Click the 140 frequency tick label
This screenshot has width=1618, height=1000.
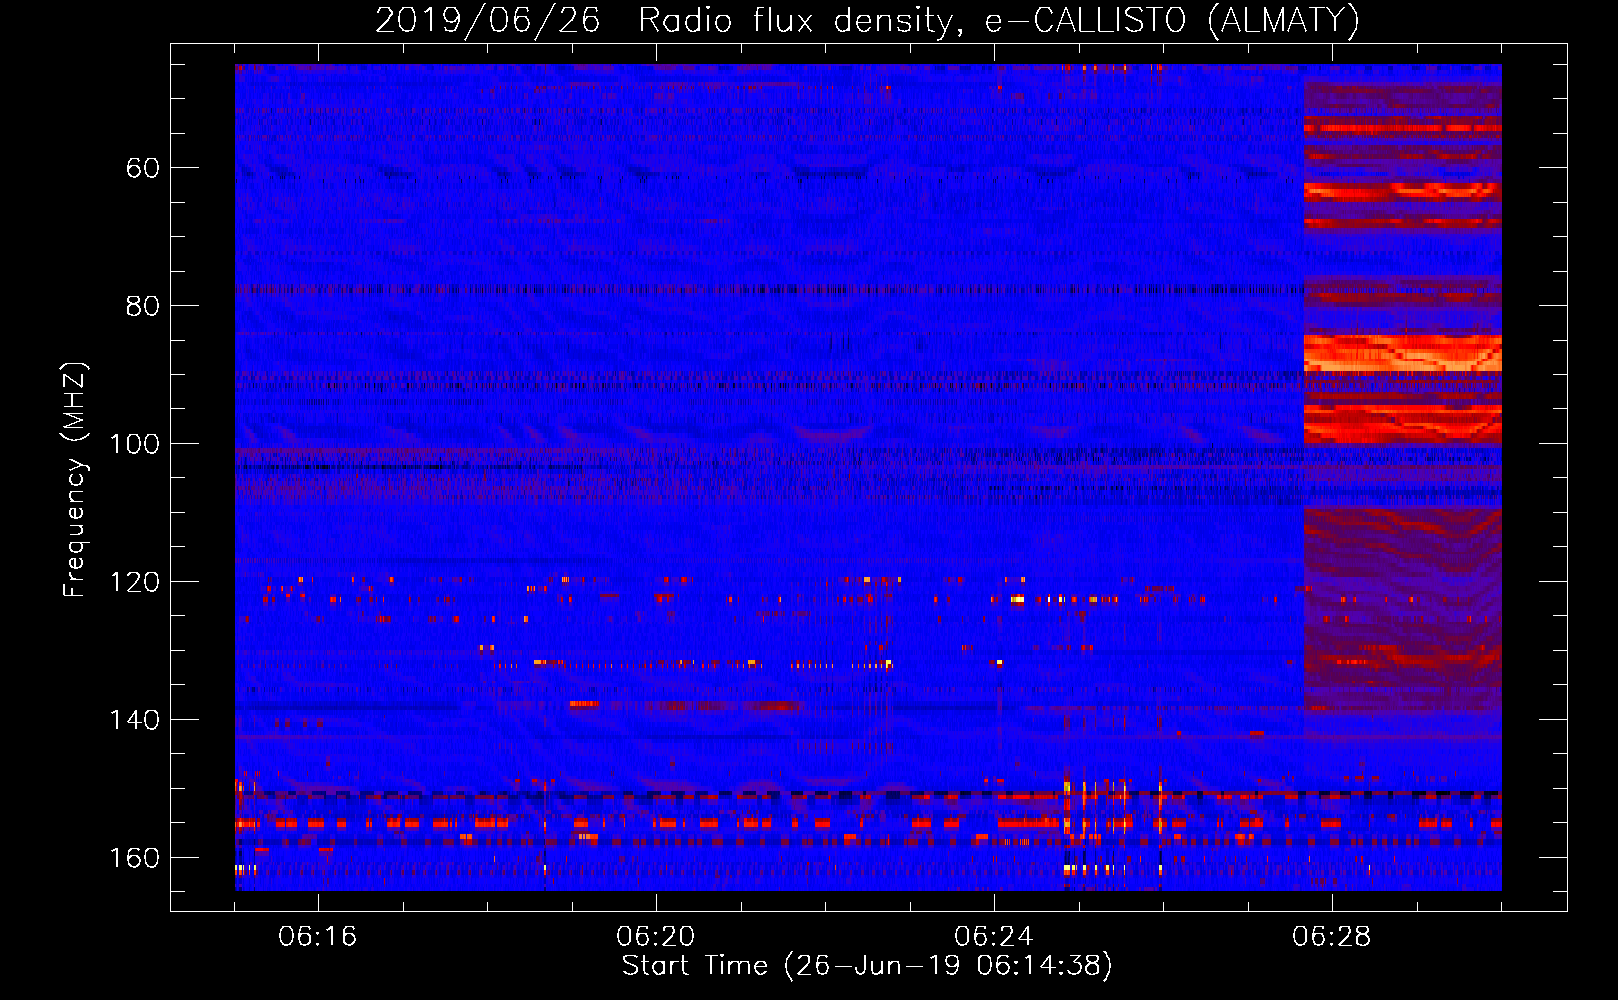[x=134, y=720]
